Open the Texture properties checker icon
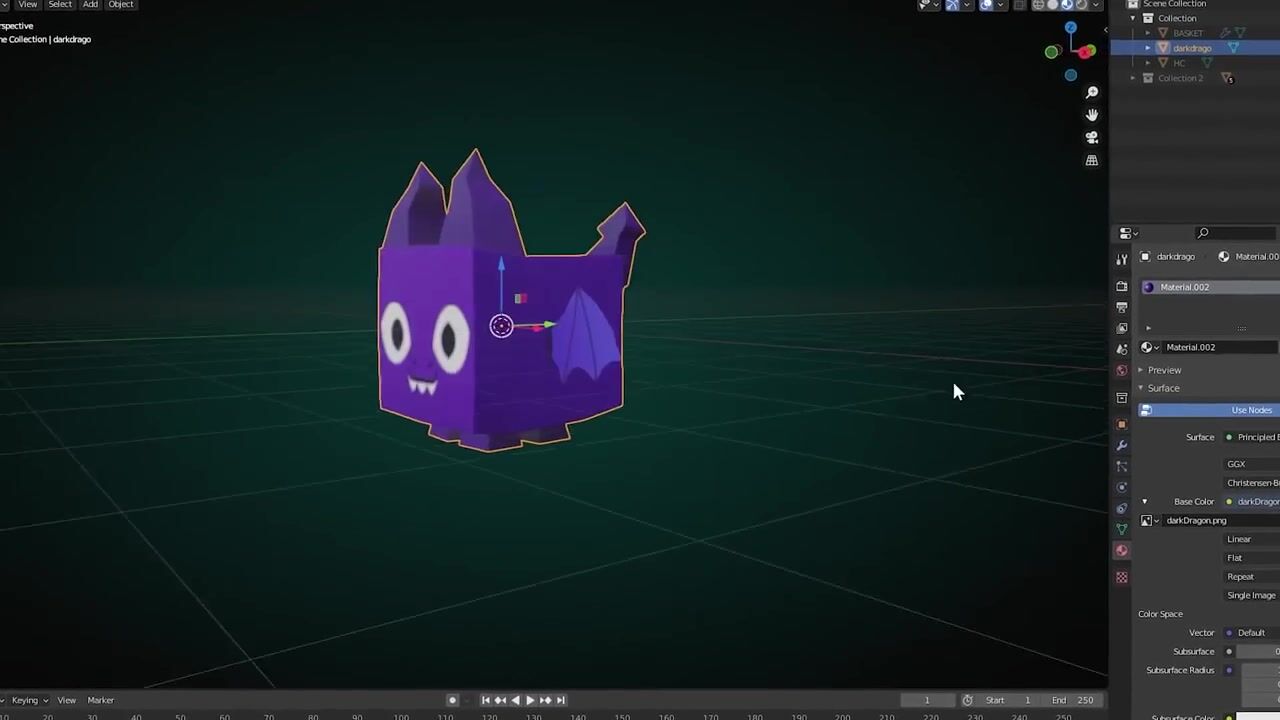The height and width of the screenshot is (720, 1280). tap(1122, 577)
